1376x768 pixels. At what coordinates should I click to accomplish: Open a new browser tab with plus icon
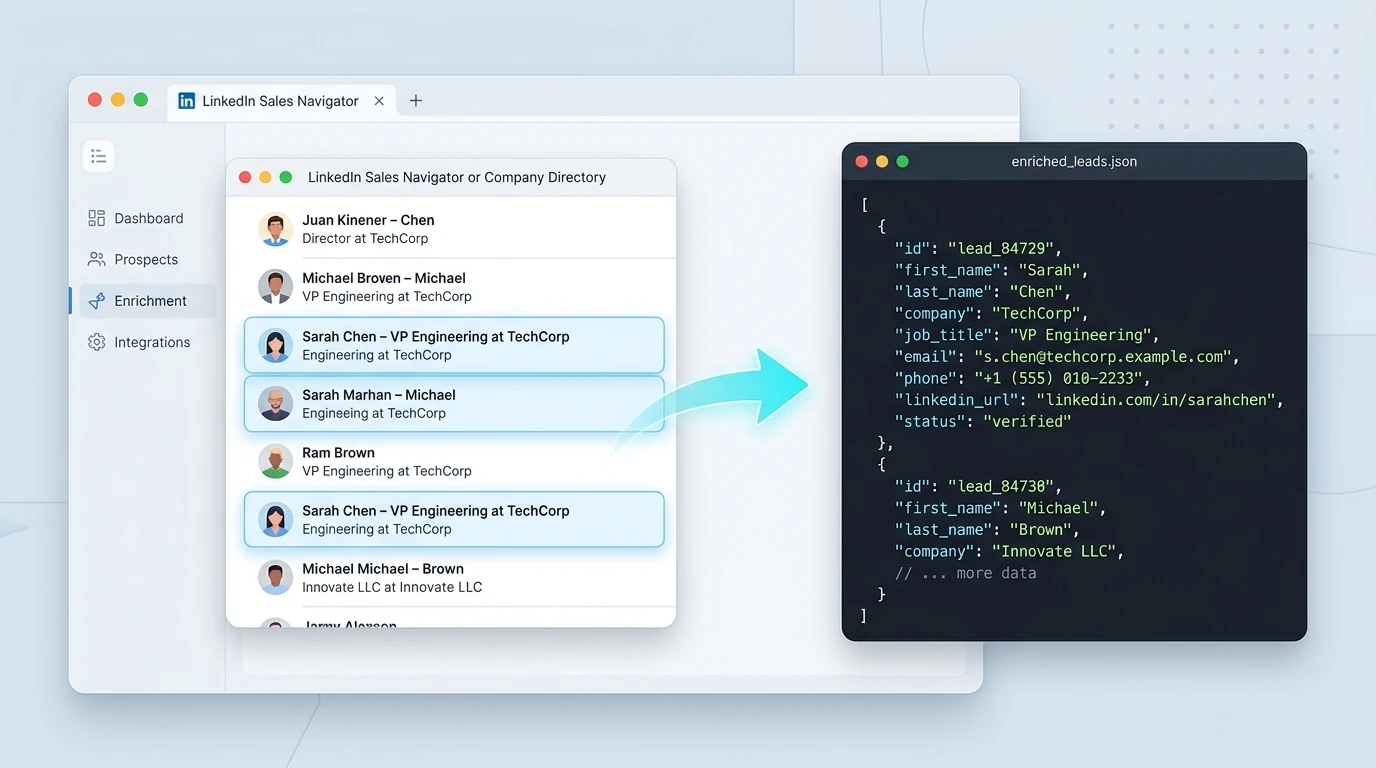pos(416,101)
